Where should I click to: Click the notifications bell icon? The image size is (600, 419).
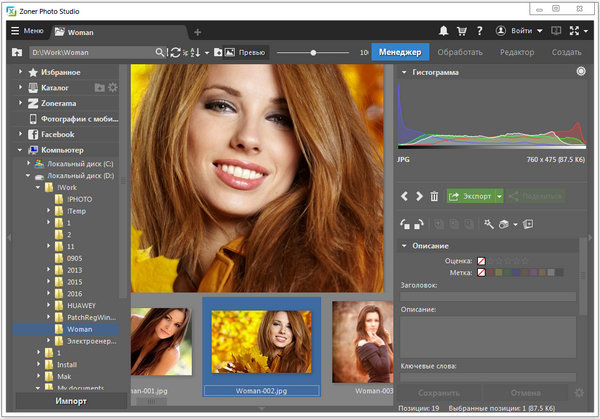tap(444, 31)
